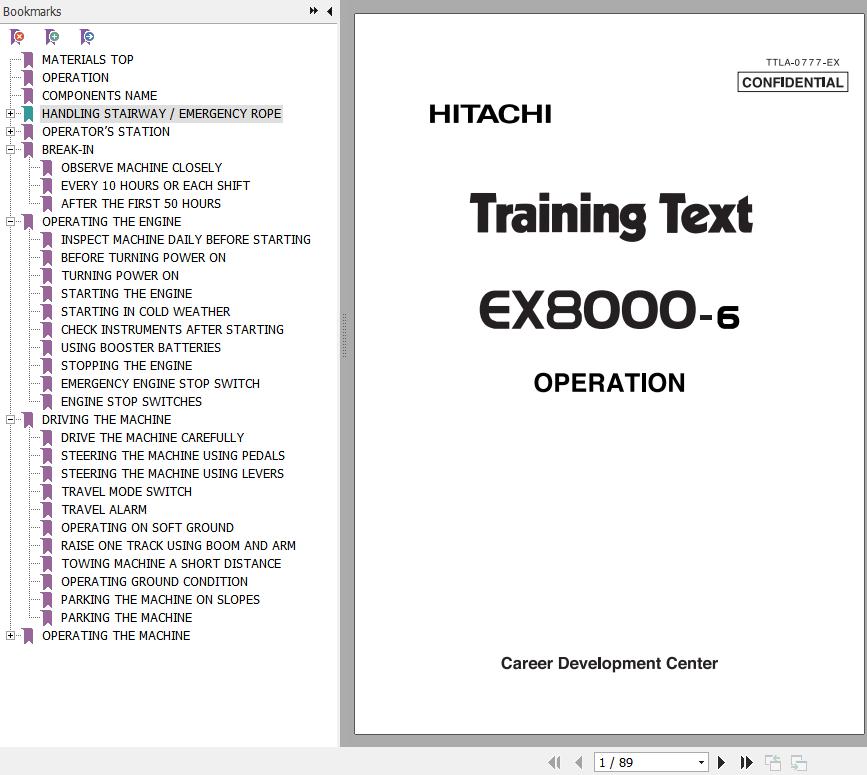The height and width of the screenshot is (775, 867).
Task: Open TOWING MACHINE A SHORT DISTANCE bookmark
Action: (x=171, y=564)
